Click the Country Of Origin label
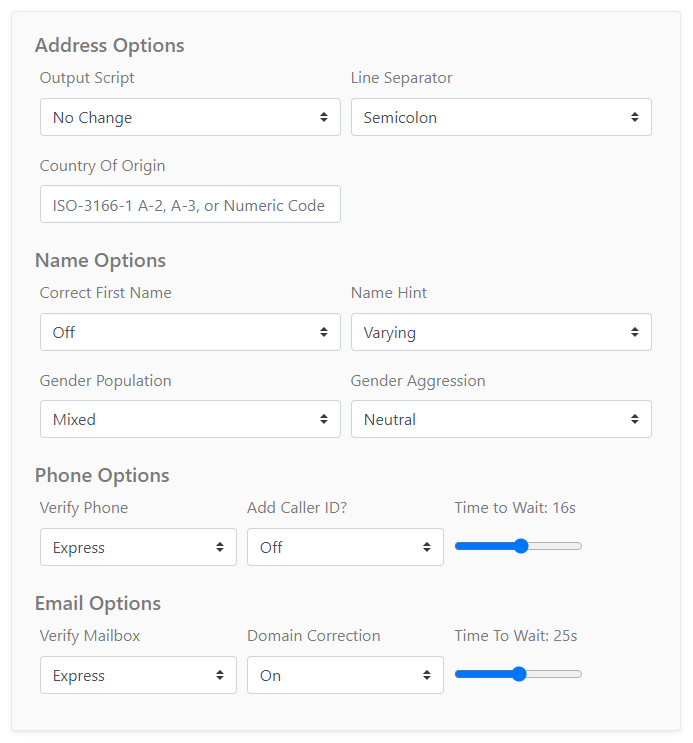The height and width of the screenshot is (743, 693). pos(102,166)
